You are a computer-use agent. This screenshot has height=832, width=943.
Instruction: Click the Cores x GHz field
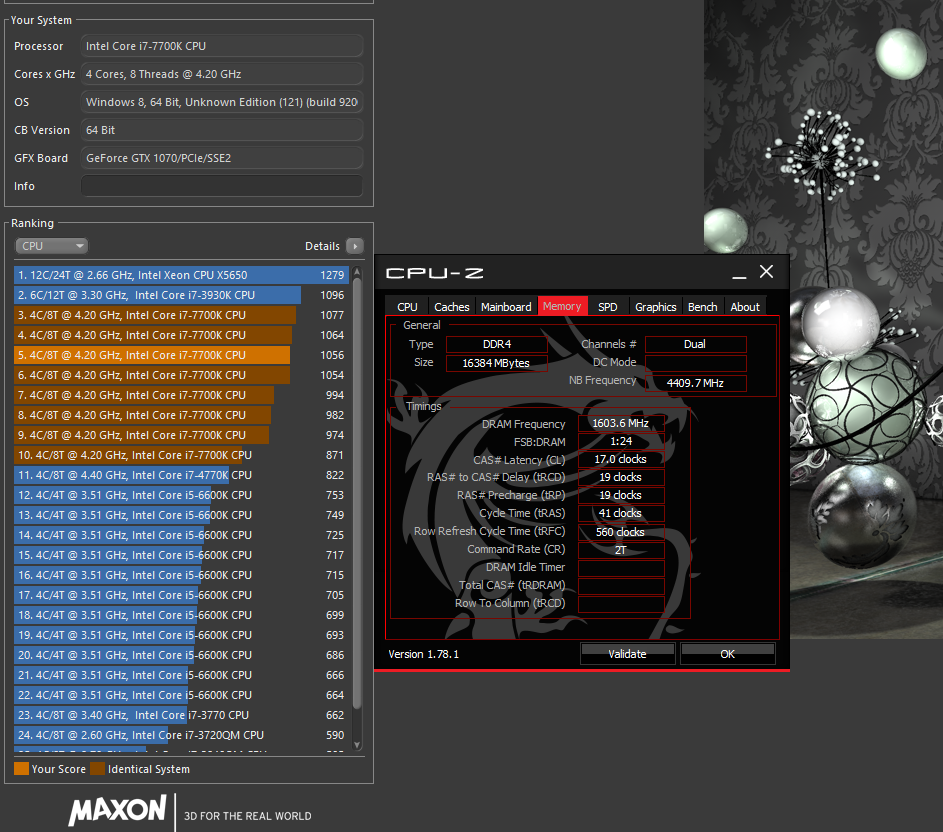pos(222,74)
